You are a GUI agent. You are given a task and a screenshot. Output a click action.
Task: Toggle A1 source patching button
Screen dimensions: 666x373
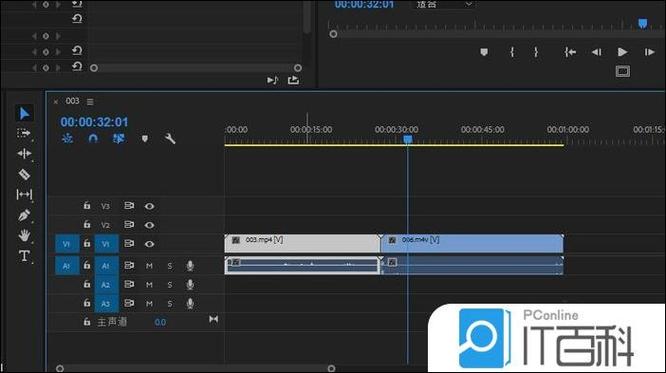67,266
